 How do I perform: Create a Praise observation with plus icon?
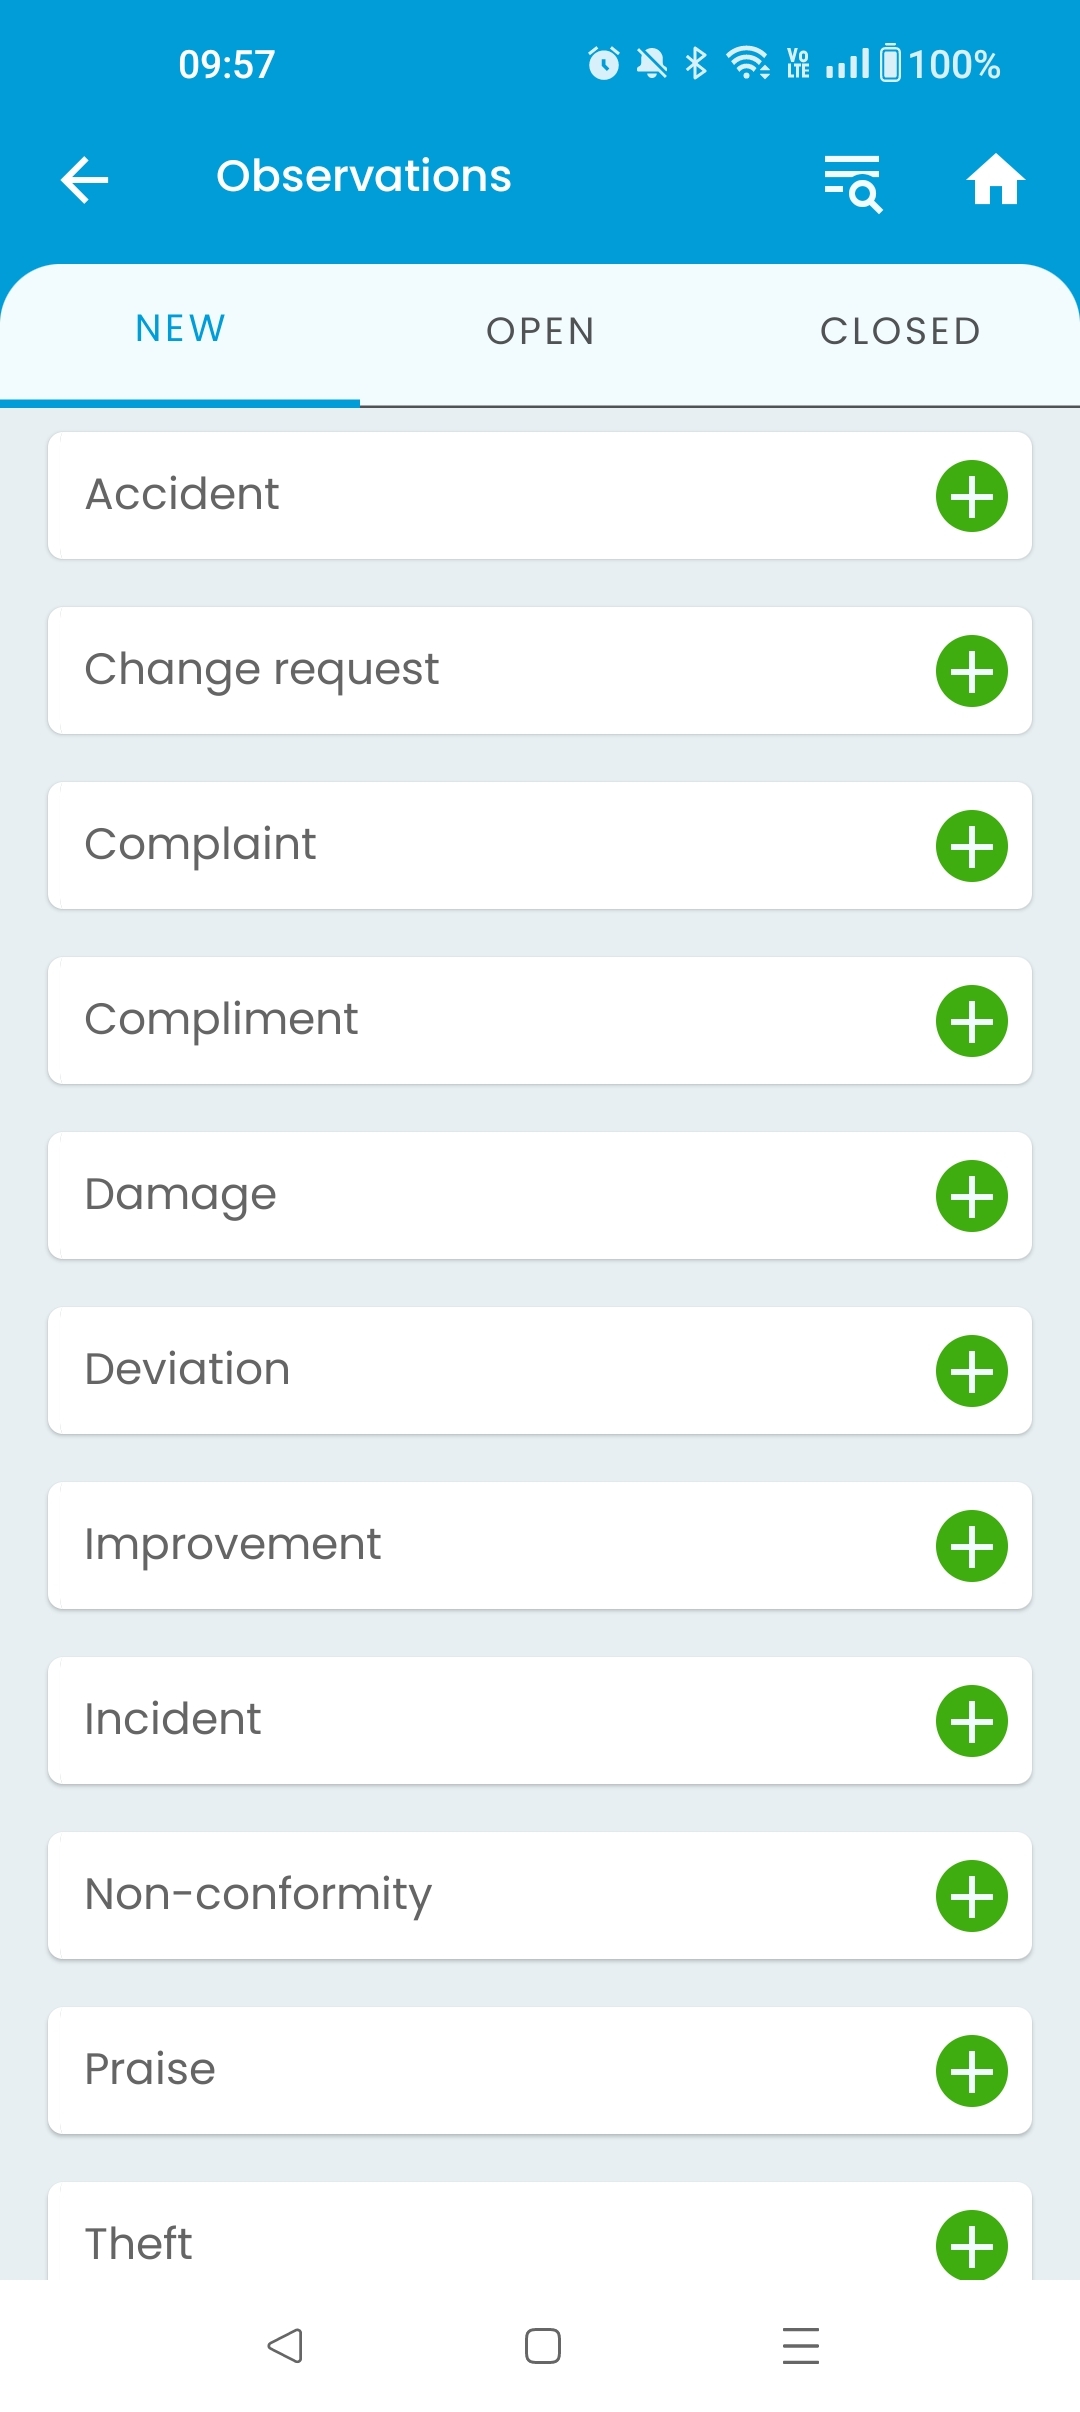971,2071
